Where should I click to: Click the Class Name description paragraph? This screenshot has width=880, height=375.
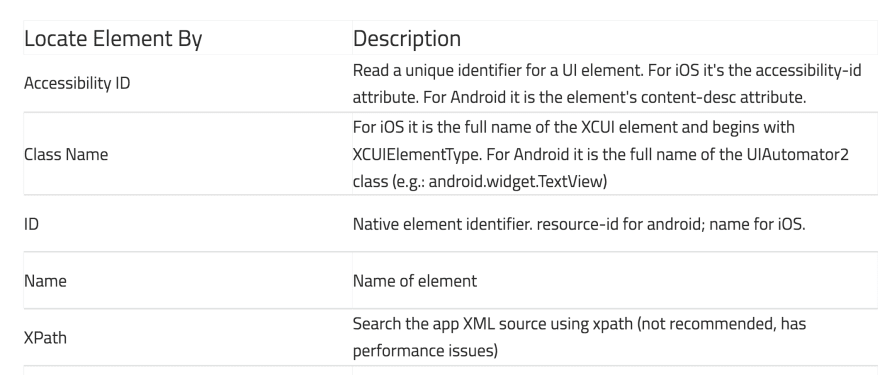click(601, 154)
